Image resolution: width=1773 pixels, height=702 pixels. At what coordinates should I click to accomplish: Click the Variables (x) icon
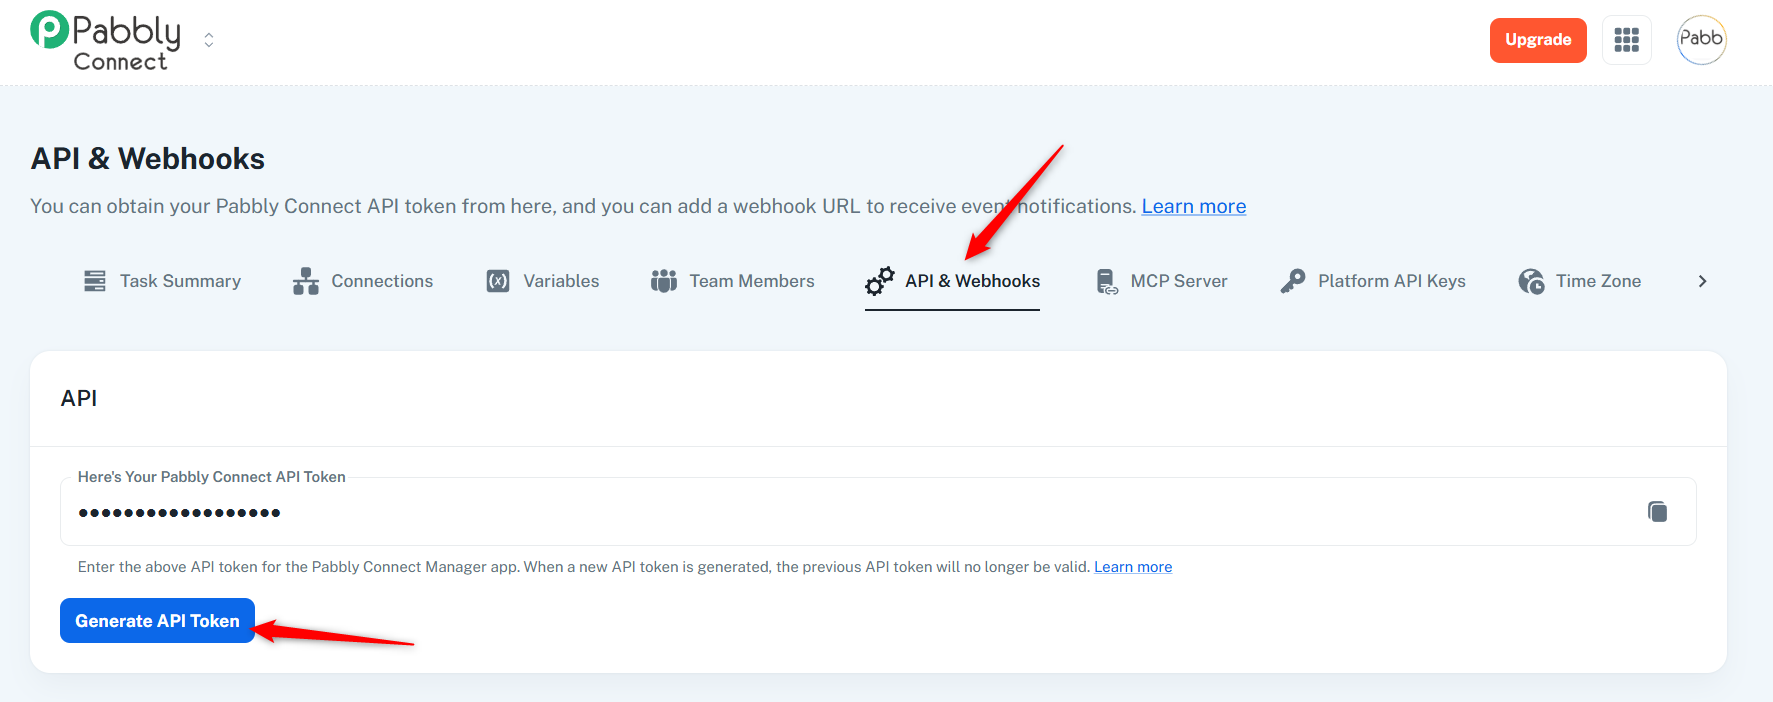pos(498,281)
